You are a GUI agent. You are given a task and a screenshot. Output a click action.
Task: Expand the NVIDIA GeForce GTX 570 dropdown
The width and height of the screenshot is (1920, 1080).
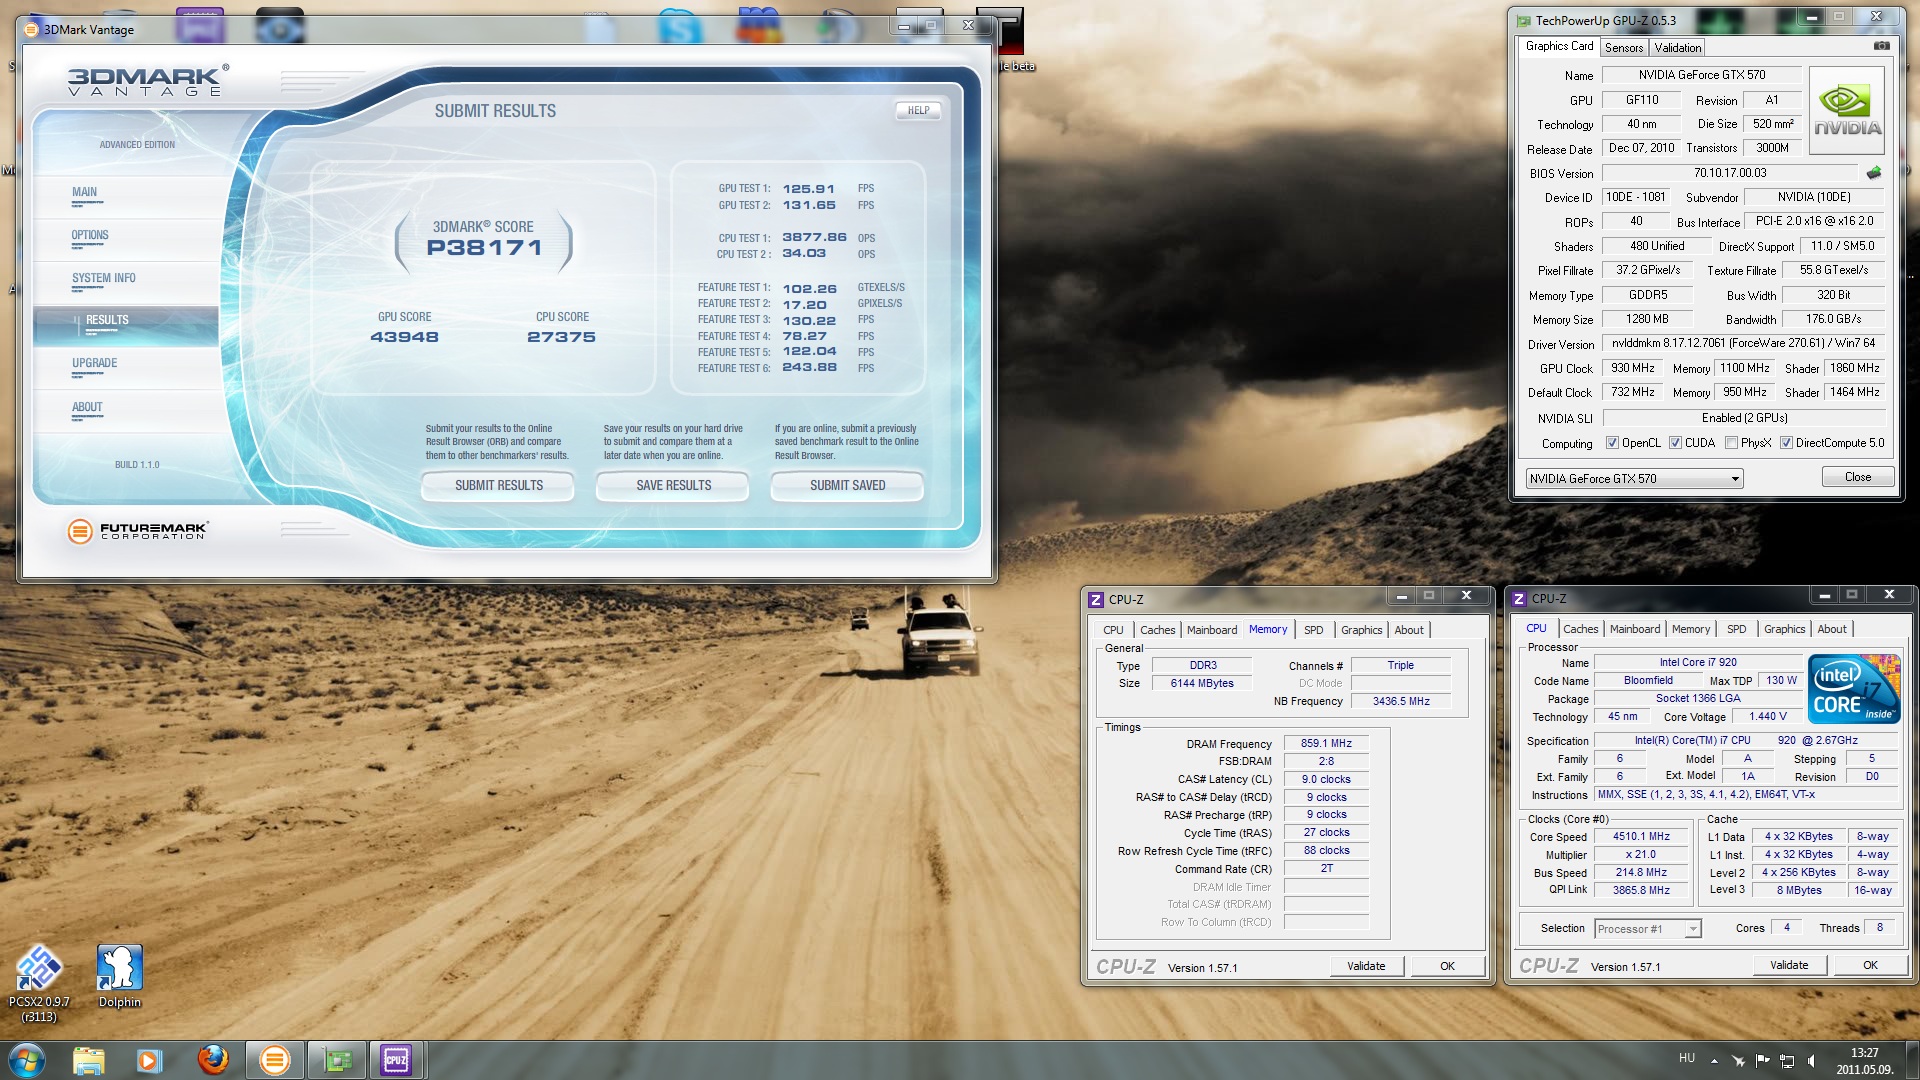(x=1735, y=479)
